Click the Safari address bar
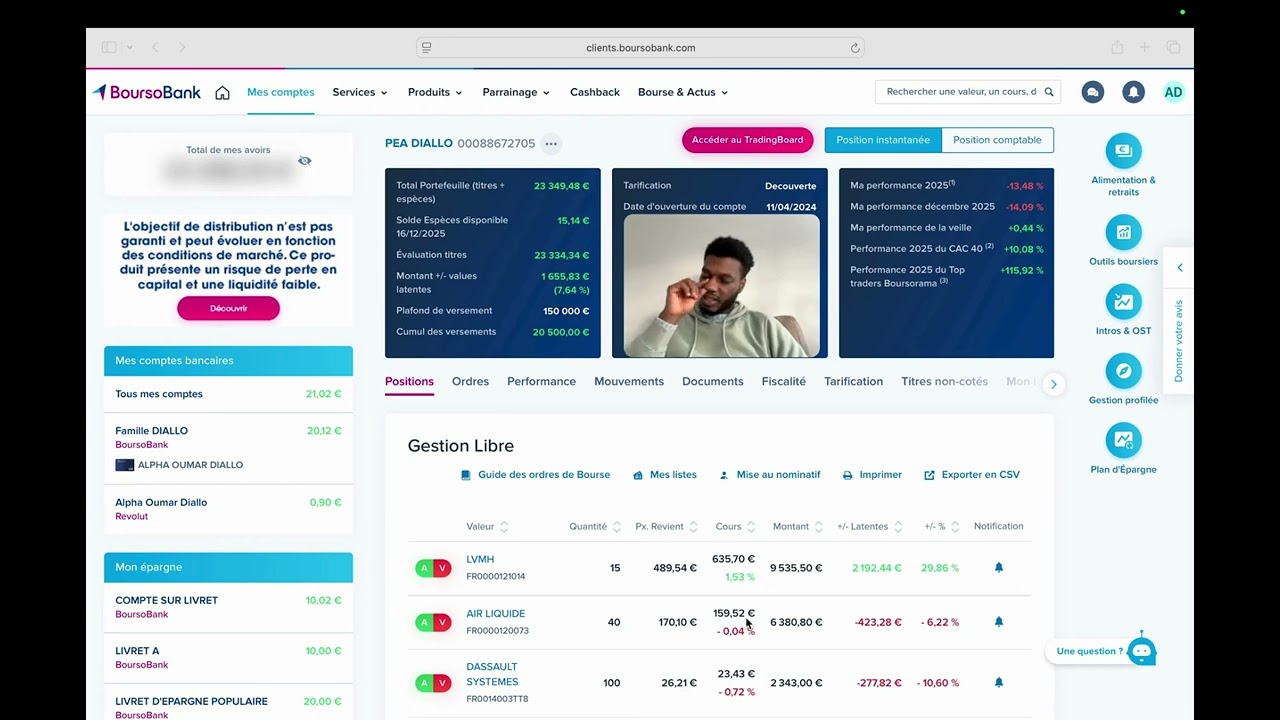This screenshot has width=1280, height=720. (641, 47)
